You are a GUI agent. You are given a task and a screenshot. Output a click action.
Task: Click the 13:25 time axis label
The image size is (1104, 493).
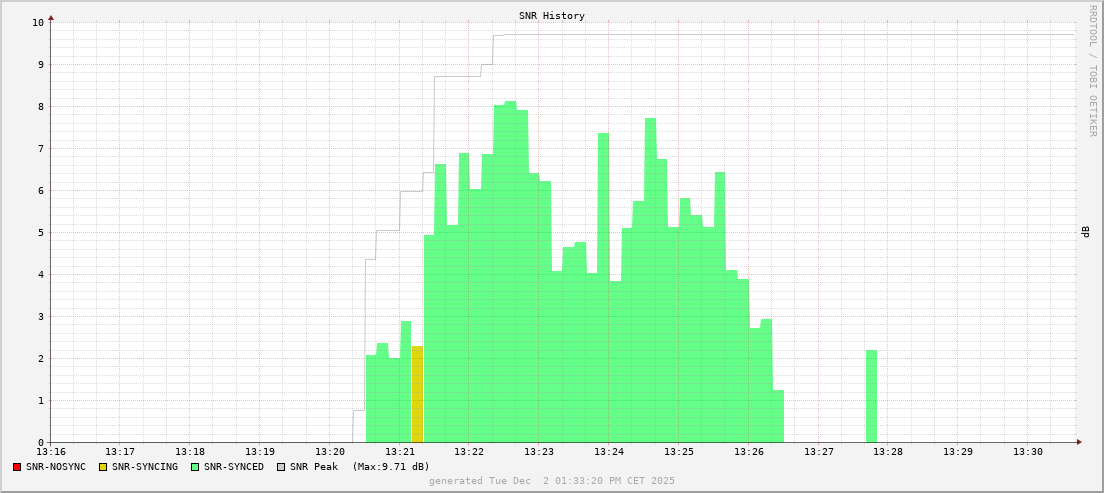pyautogui.click(x=679, y=453)
